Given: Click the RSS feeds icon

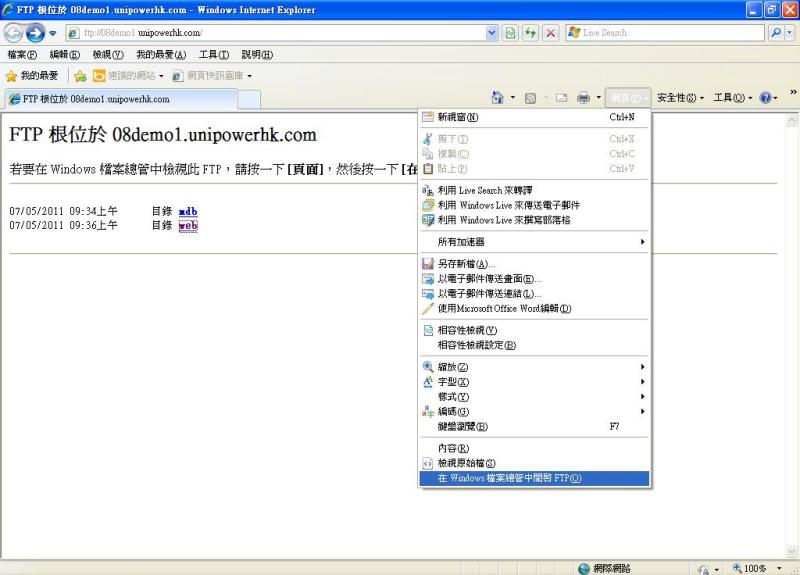Looking at the screenshot, I should pos(531,98).
